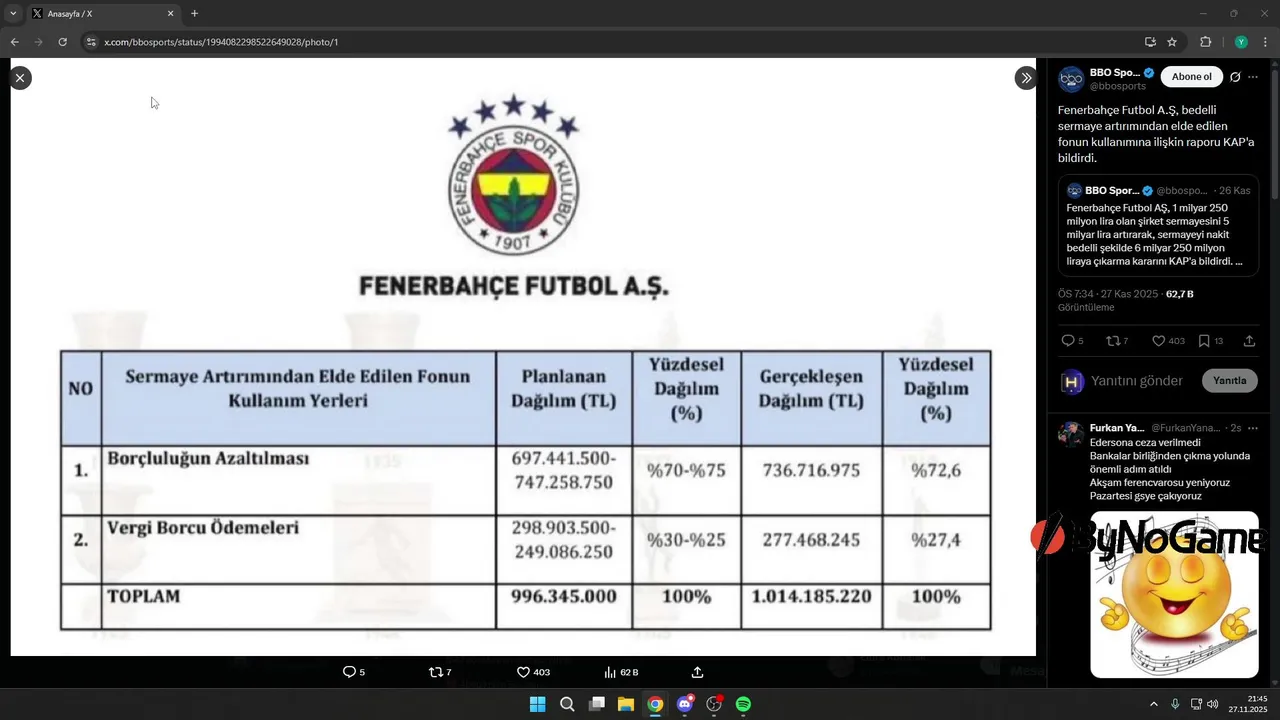This screenshot has width=1280, height=720.
Task: Open Discord from the taskbar
Action: pyautogui.click(x=685, y=704)
